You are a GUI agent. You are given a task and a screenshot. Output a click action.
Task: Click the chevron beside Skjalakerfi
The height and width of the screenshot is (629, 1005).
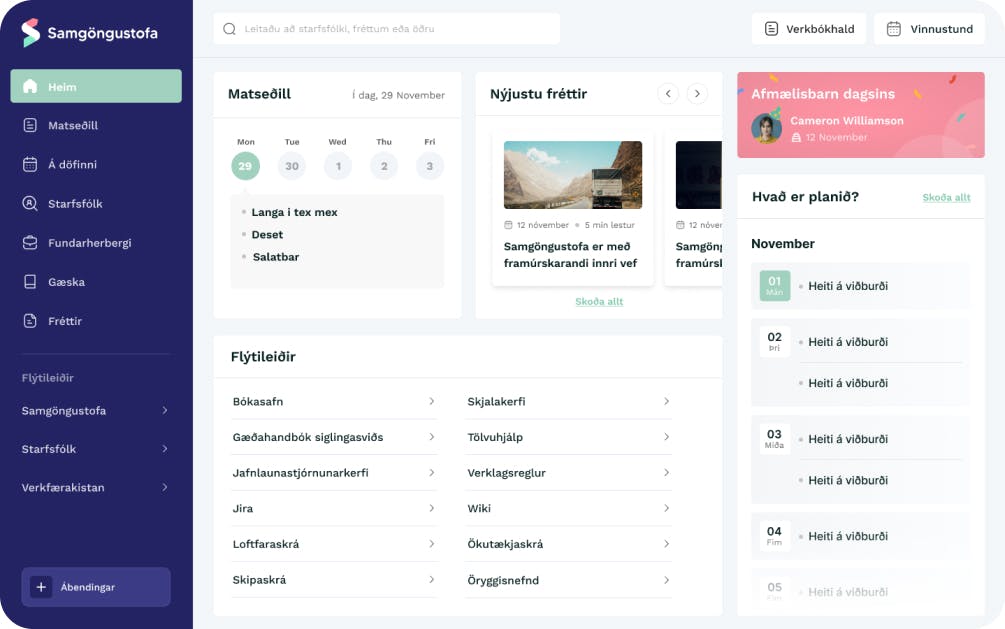[667, 401]
